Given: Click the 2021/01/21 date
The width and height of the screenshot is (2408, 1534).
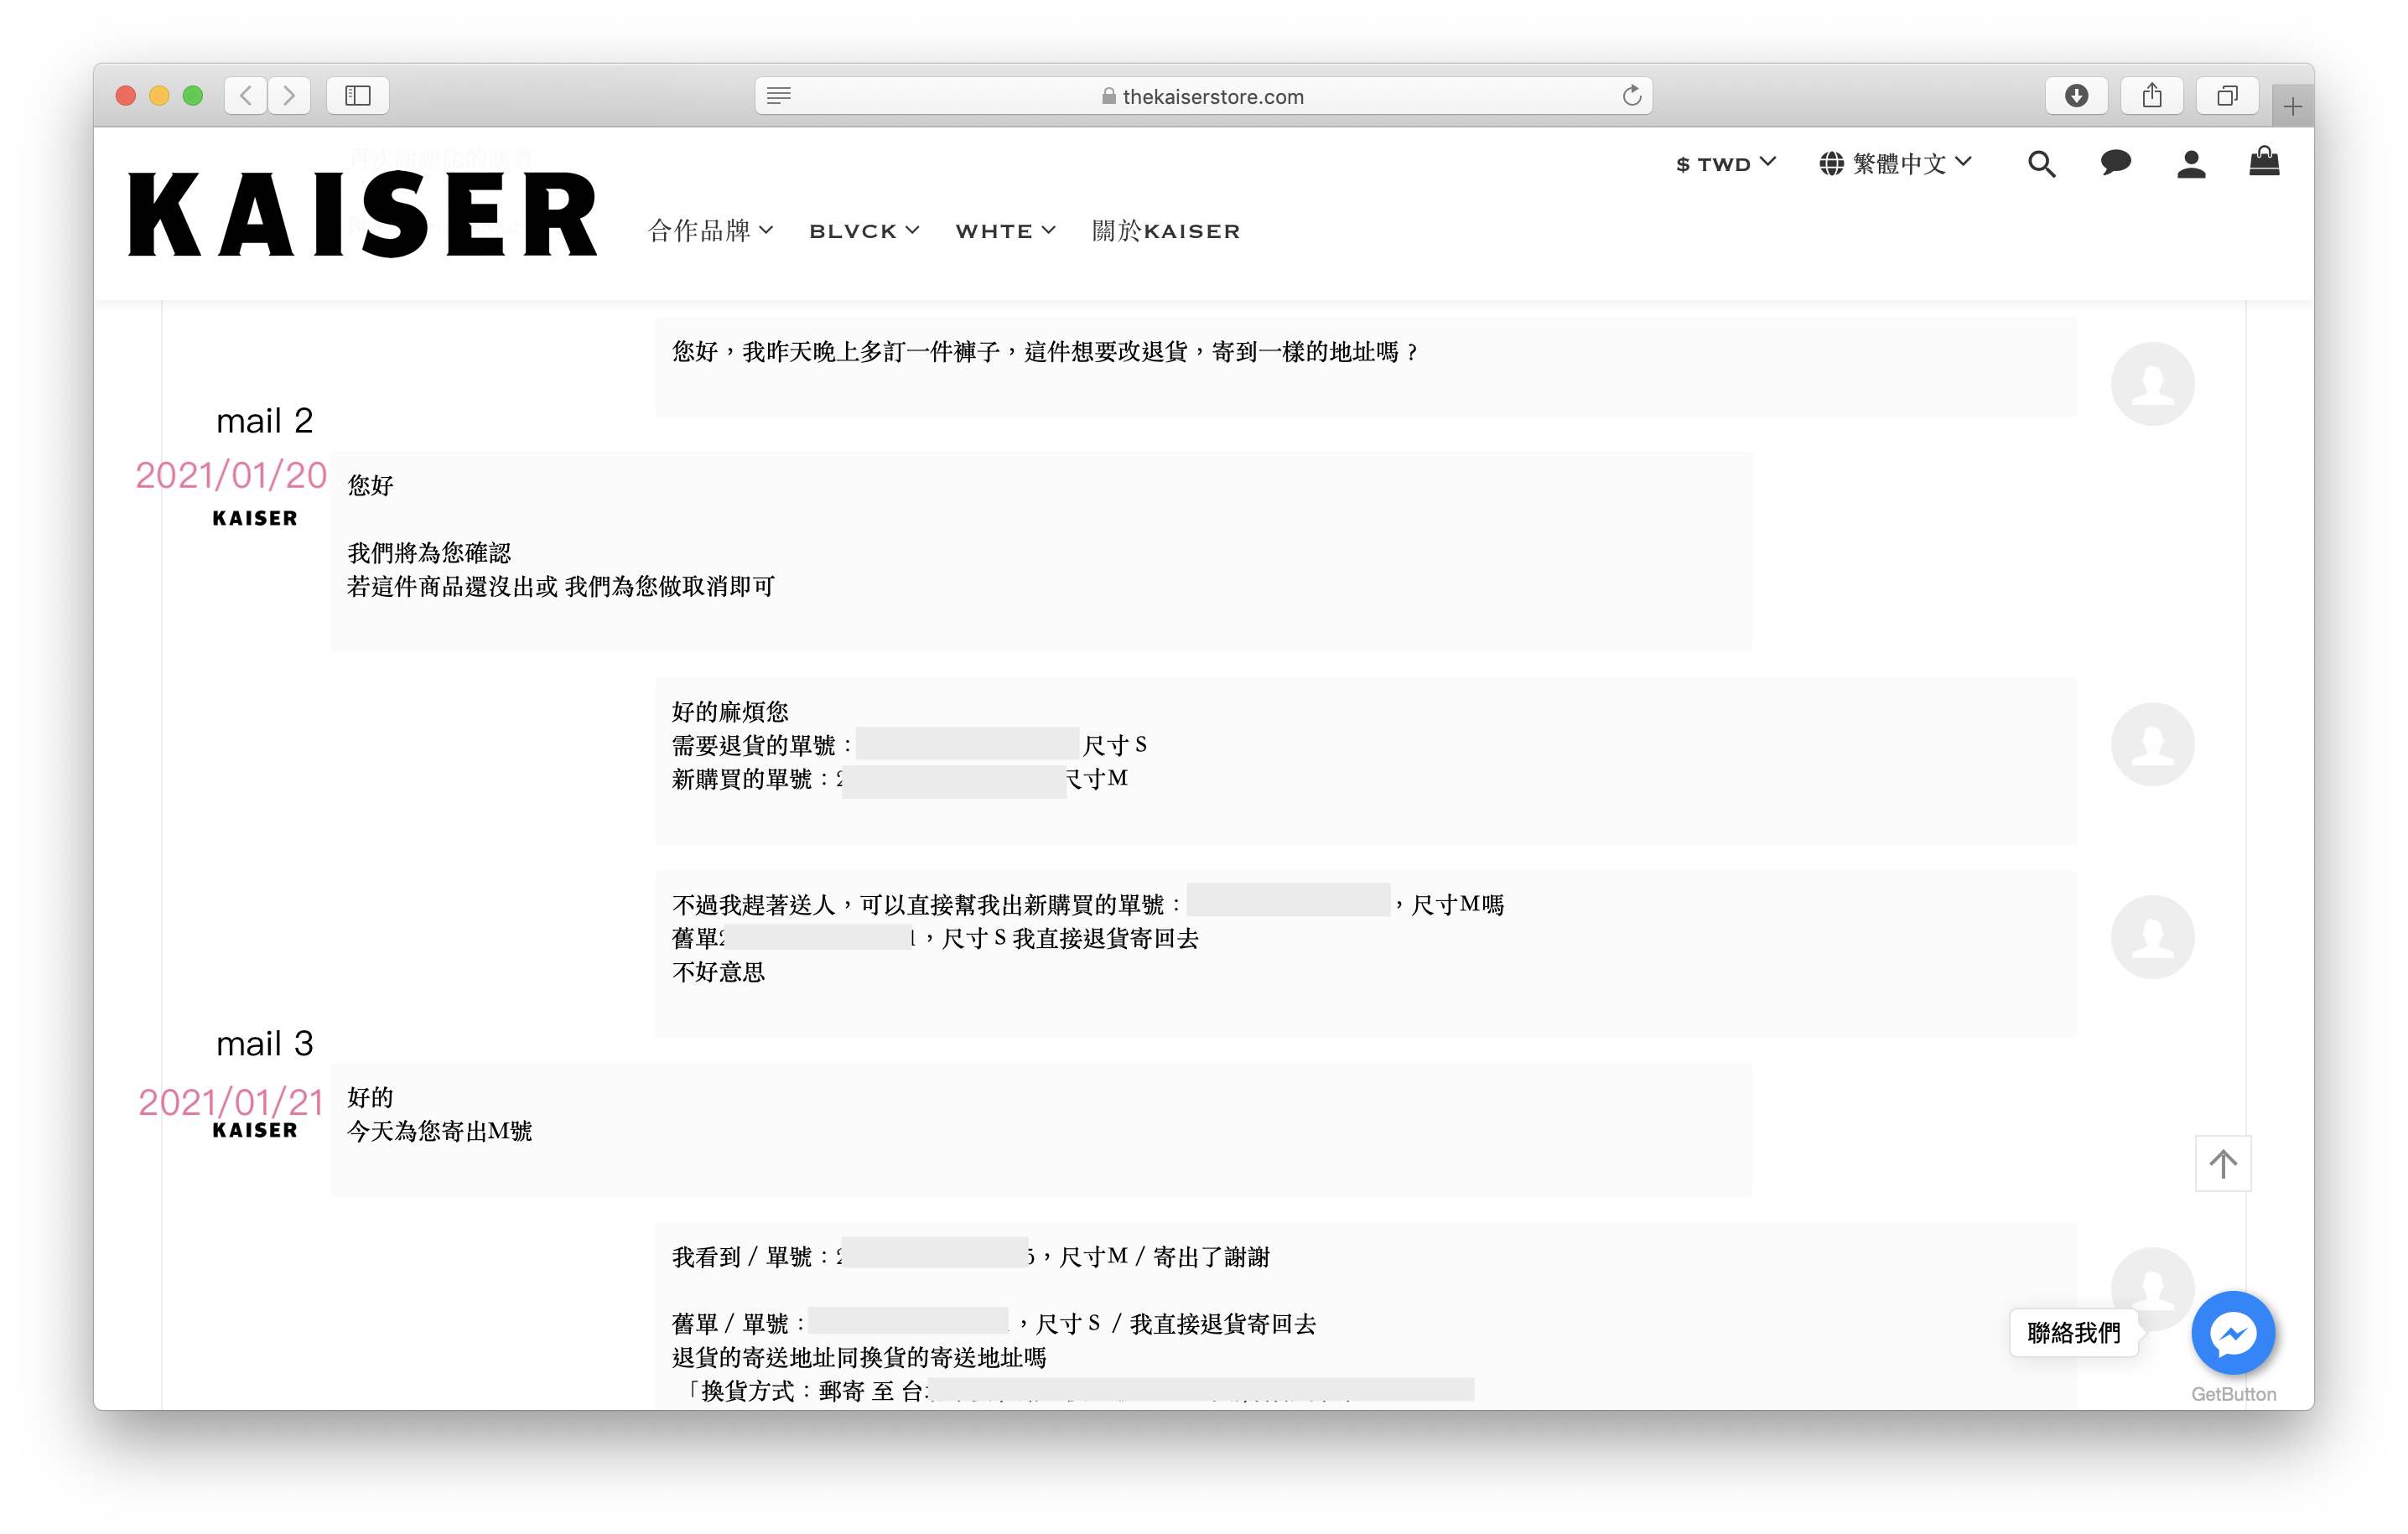Looking at the screenshot, I should (x=231, y=1102).
